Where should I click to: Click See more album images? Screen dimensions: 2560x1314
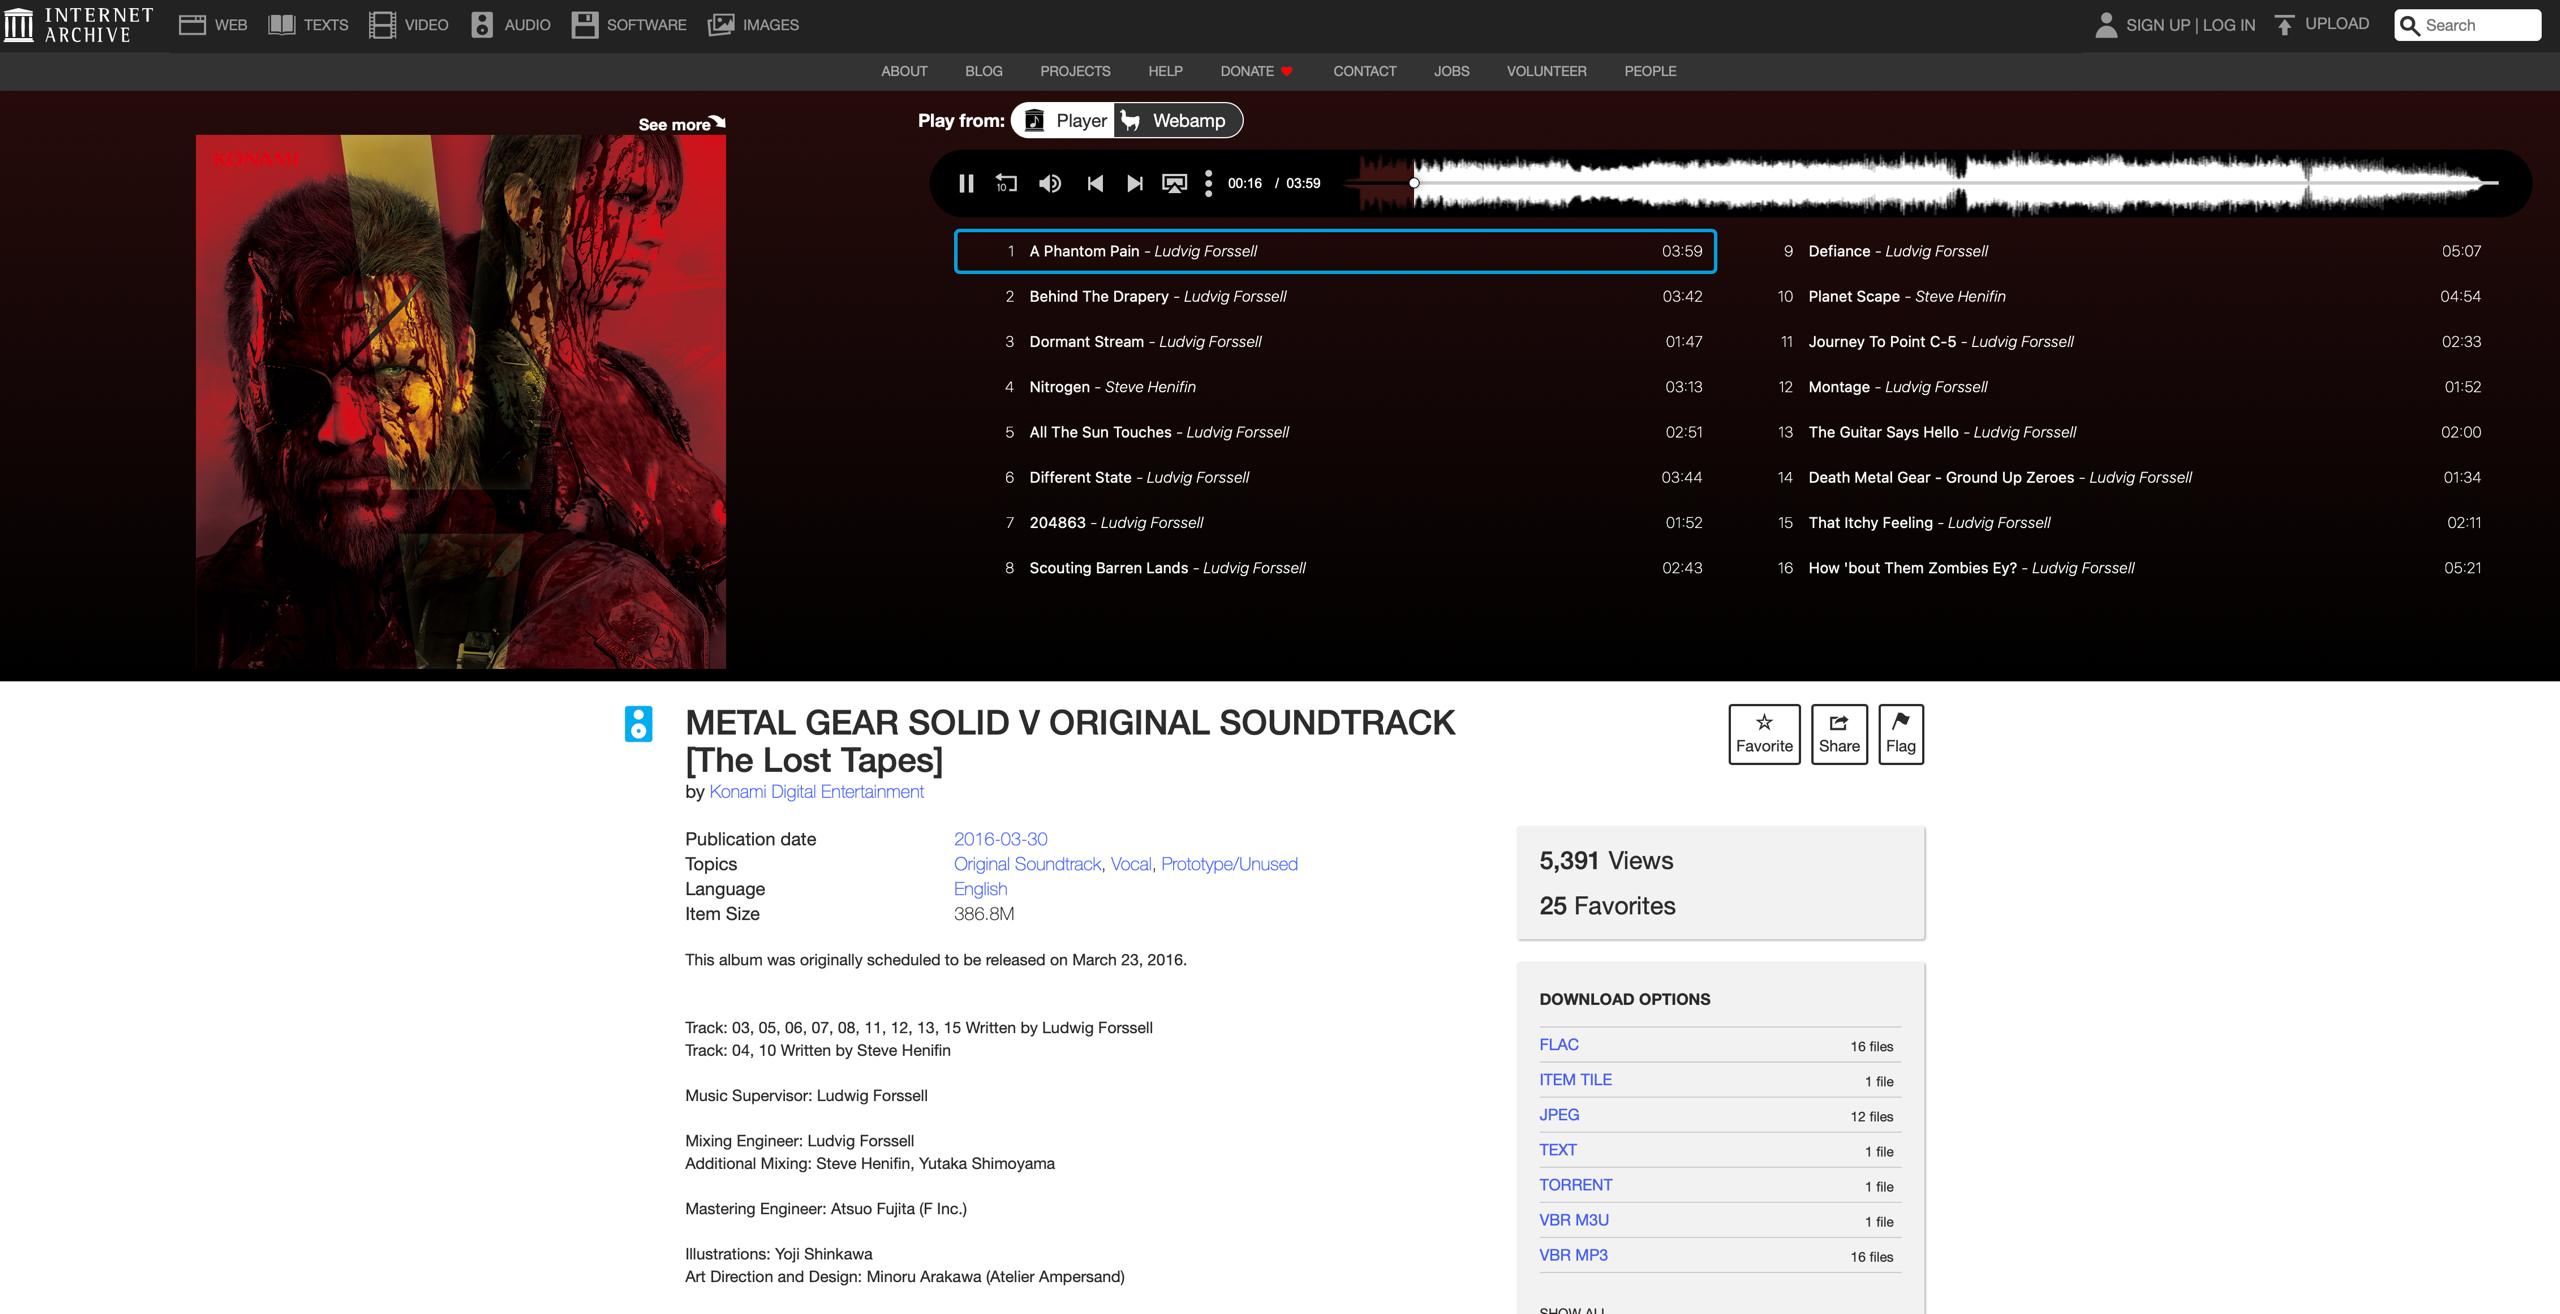[682, 124]
